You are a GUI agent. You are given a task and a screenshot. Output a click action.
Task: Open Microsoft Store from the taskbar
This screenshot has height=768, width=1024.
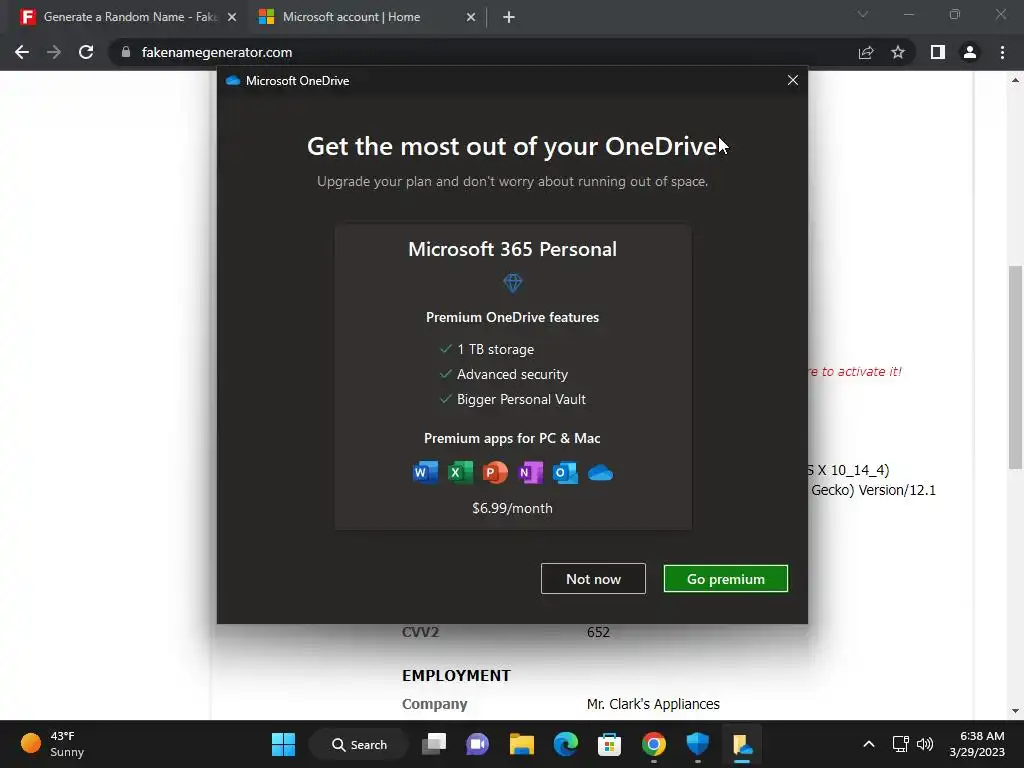click(x=609, y=744)
